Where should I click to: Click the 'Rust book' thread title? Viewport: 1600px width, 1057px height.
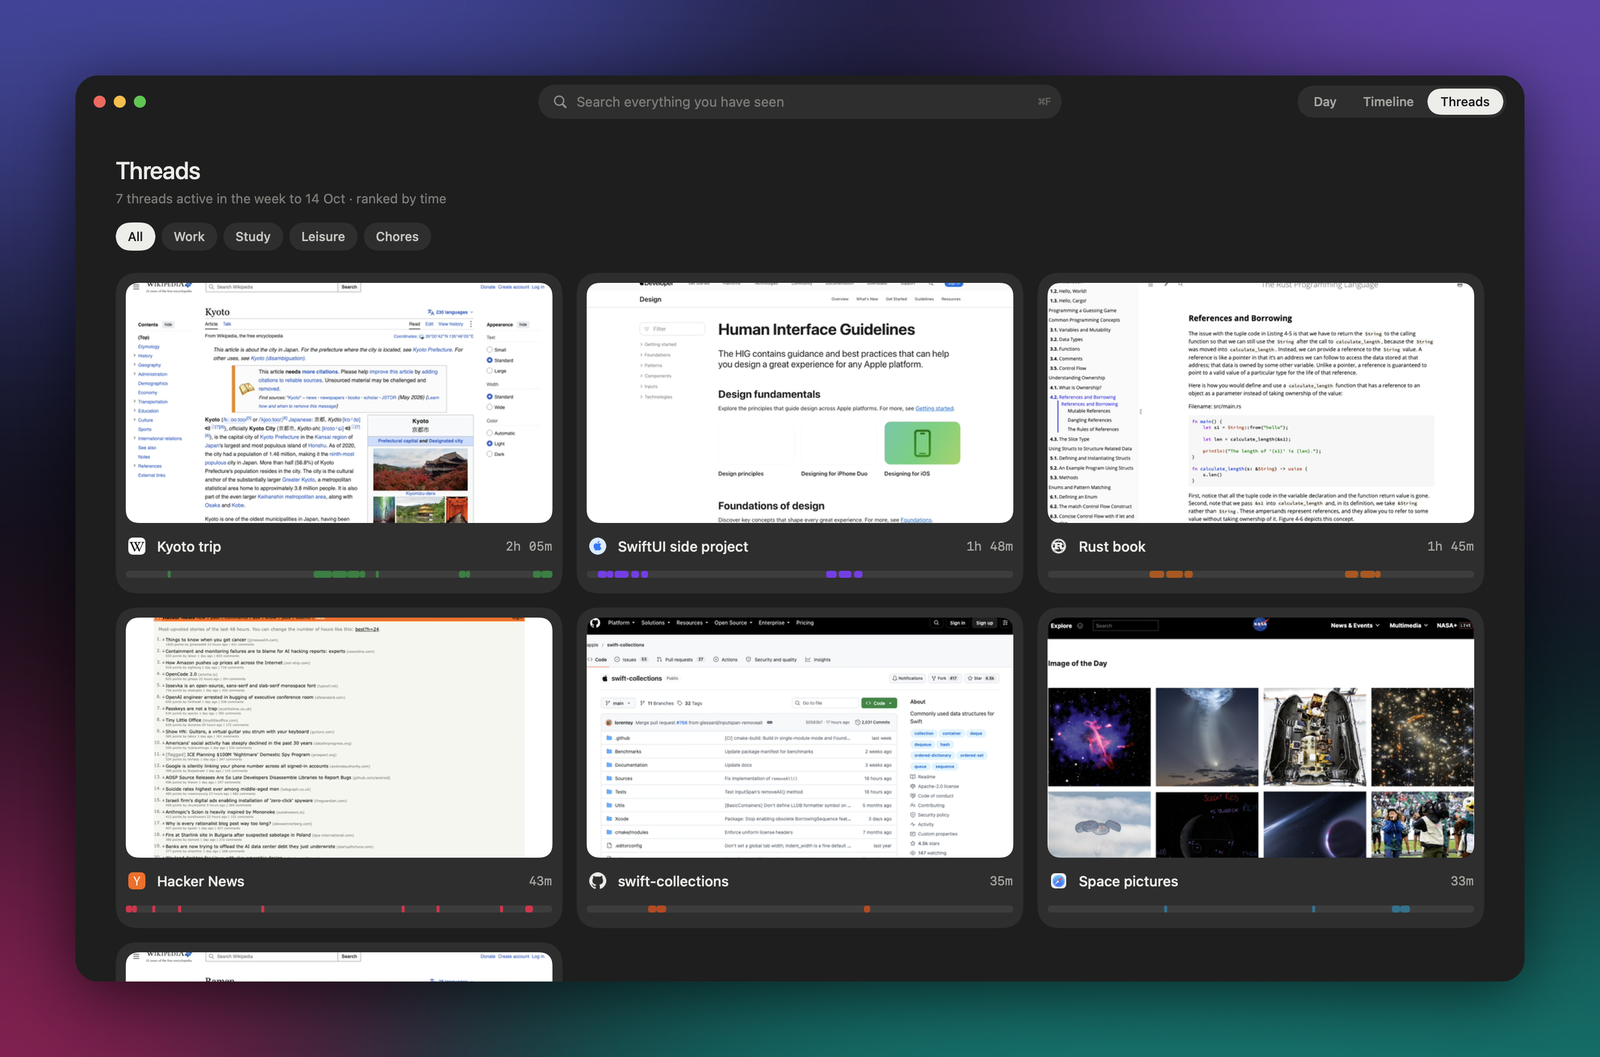click(x=1112, y=547)
